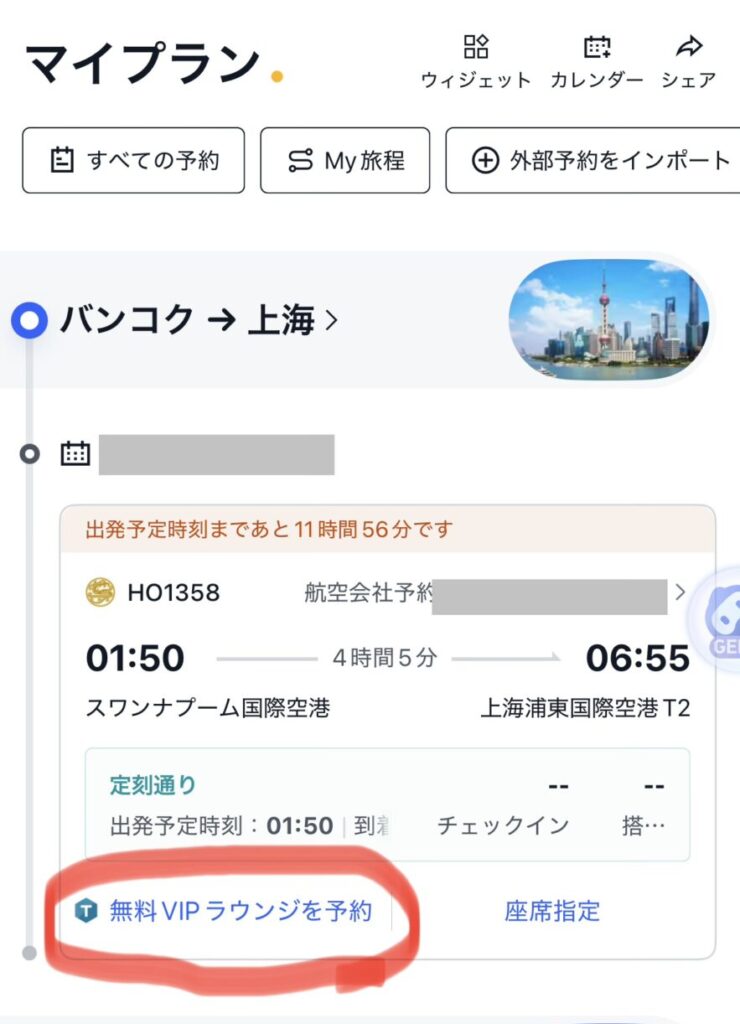
Task: Tap the calendar icon beside the date
Action: (75, 454)
